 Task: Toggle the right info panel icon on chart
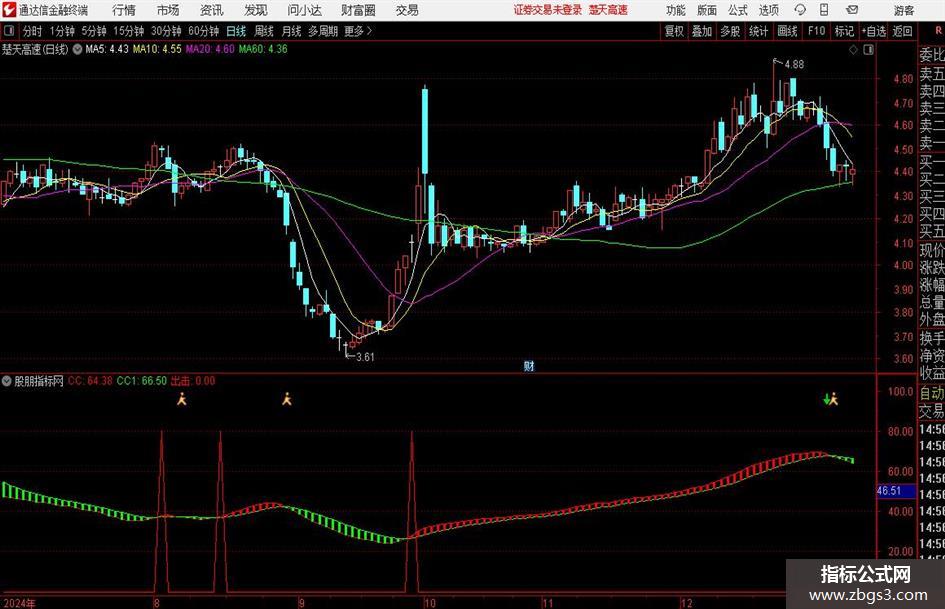click(868, 49)
